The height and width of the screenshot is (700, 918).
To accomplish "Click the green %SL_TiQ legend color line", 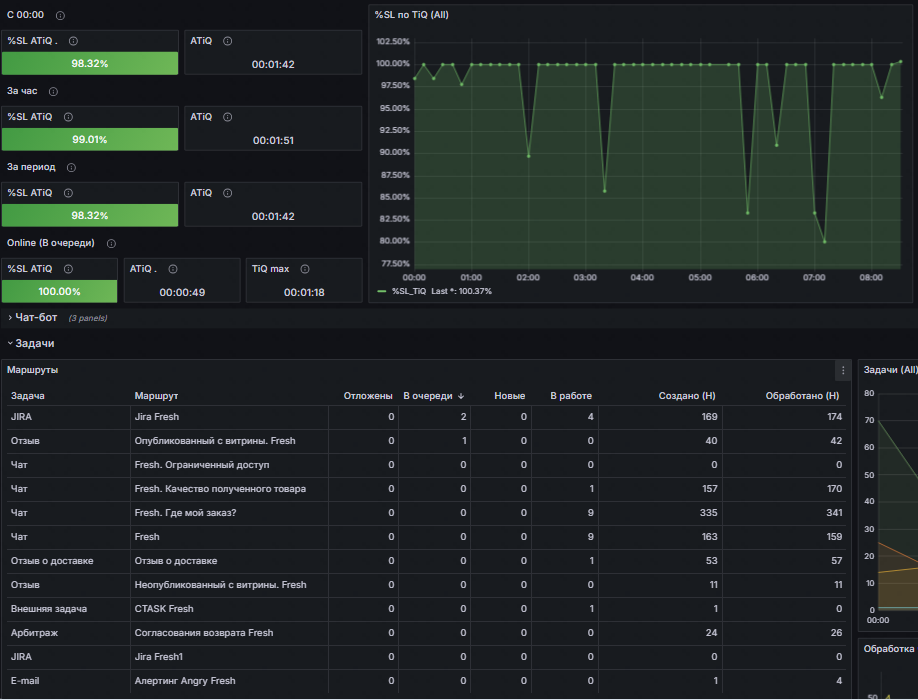I will point(382,291).
